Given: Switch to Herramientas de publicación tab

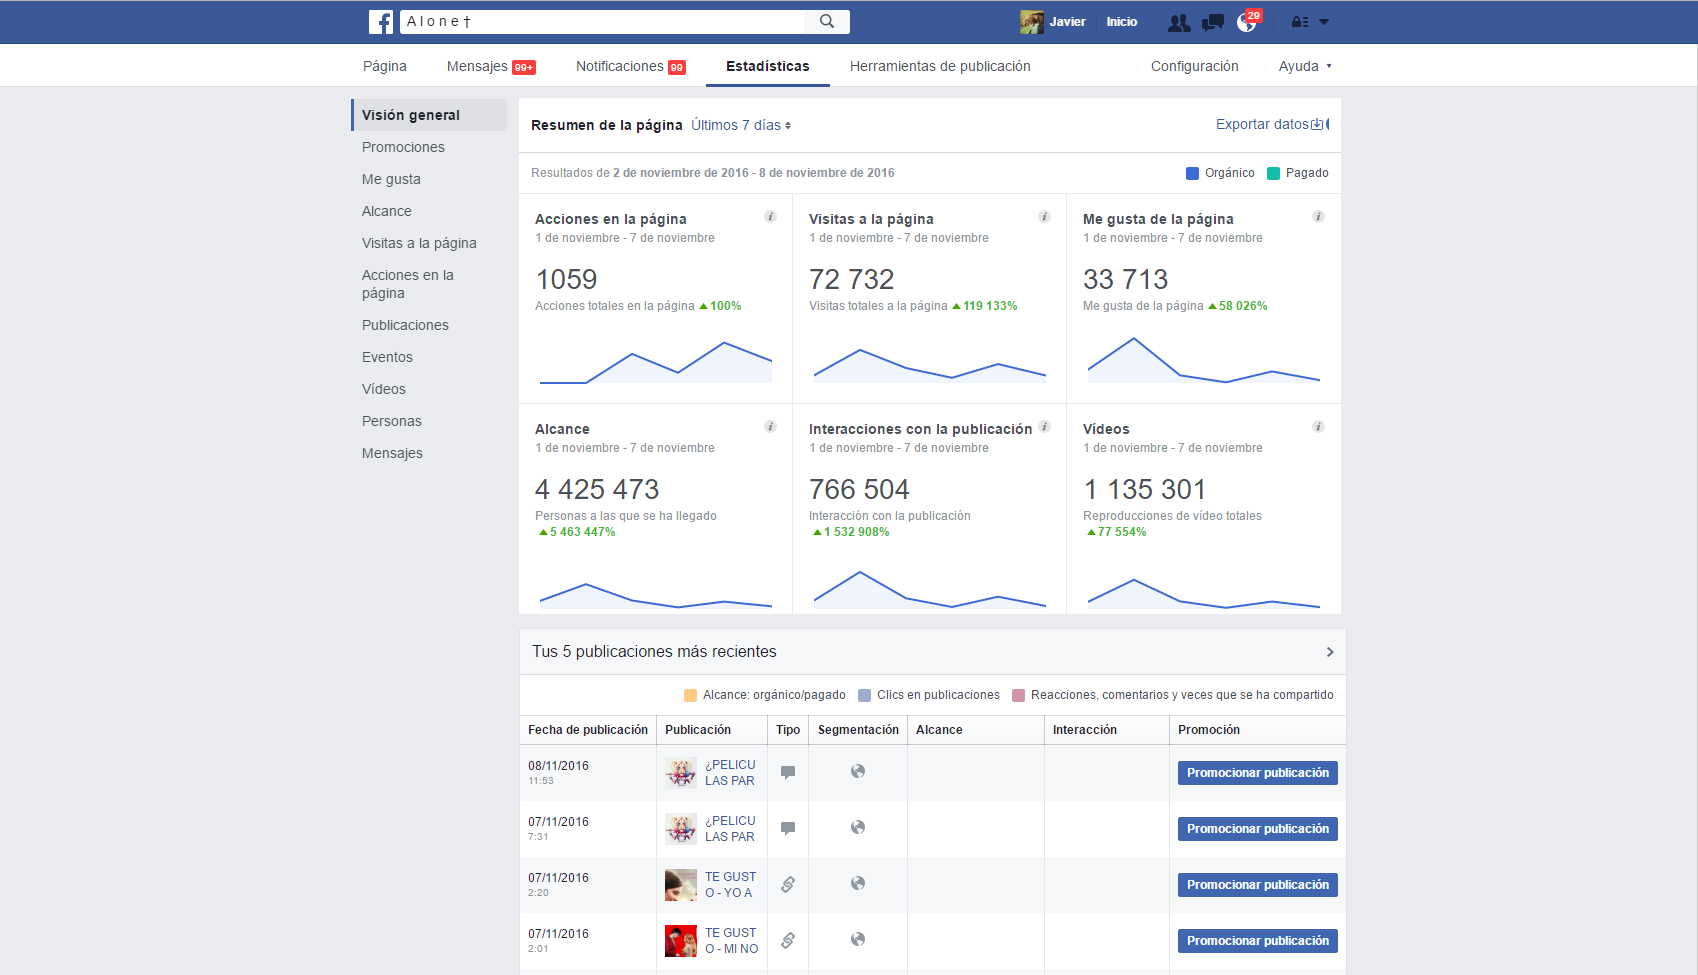Looking at the screenshot, I should point(940,66).
